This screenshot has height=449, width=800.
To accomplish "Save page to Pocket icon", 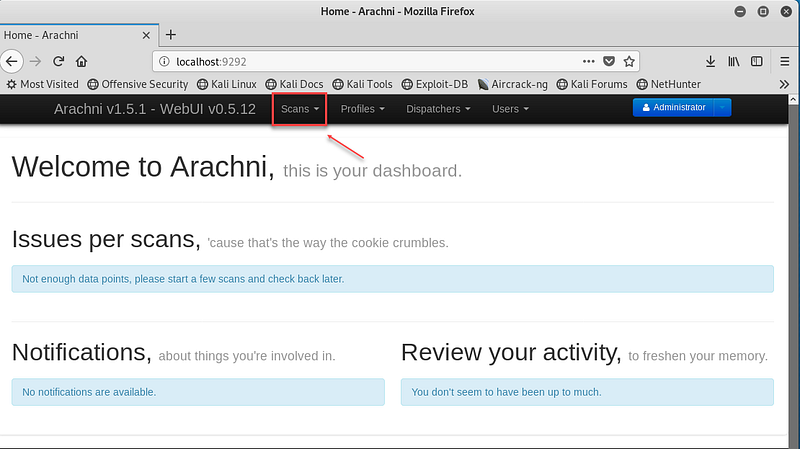I will (609, 62).
